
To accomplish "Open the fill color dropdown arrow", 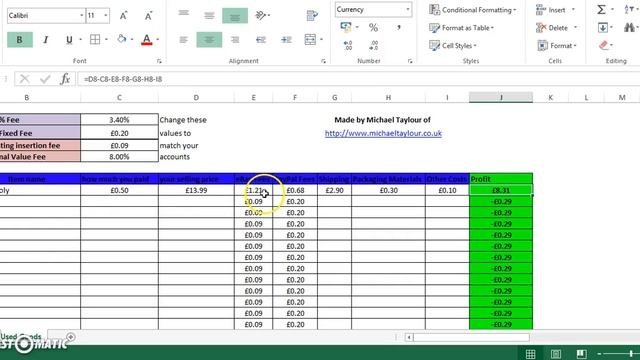I will (132, 40).
